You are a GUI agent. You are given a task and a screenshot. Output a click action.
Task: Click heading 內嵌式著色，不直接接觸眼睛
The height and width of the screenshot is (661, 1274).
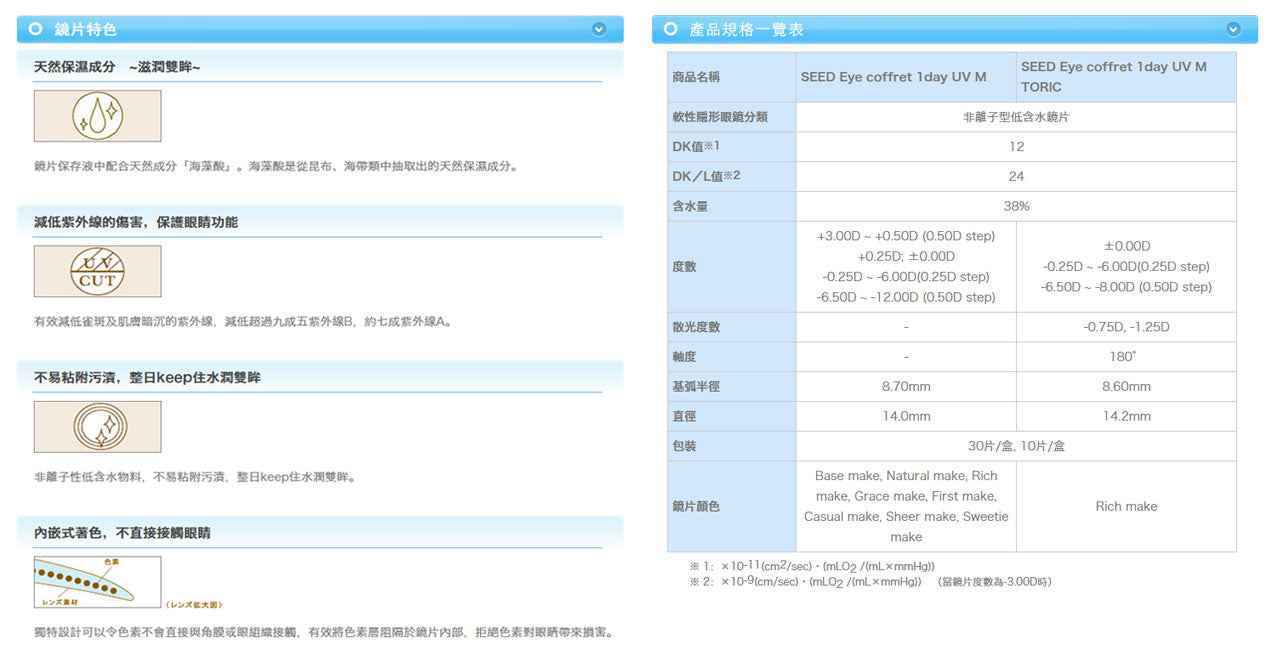122,533
